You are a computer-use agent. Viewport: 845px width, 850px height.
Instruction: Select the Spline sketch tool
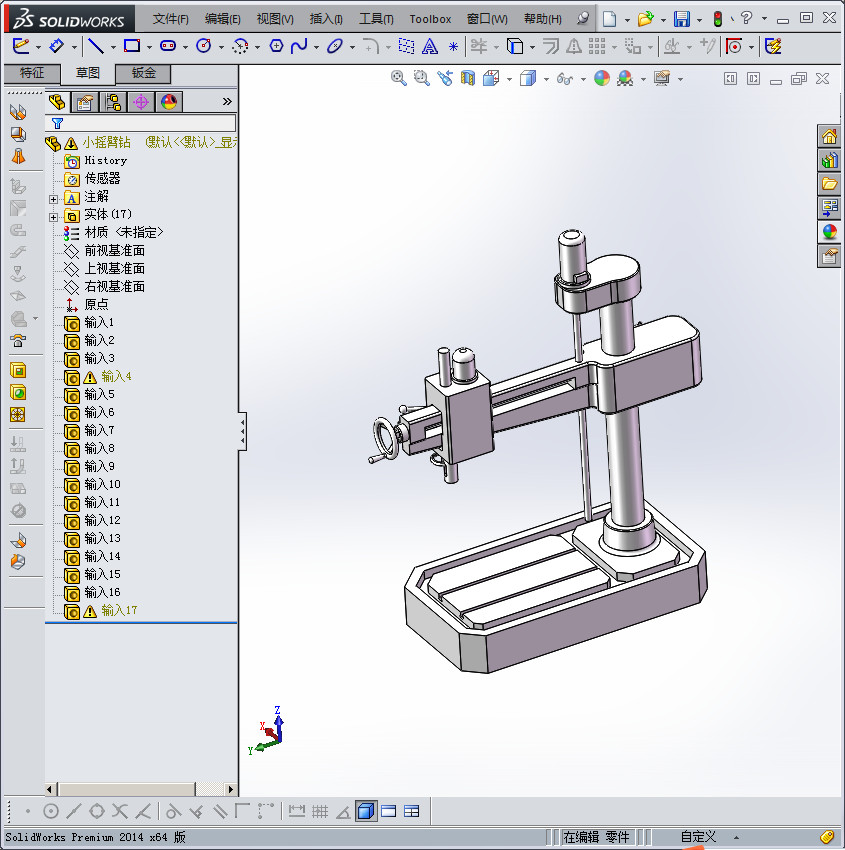299,46
